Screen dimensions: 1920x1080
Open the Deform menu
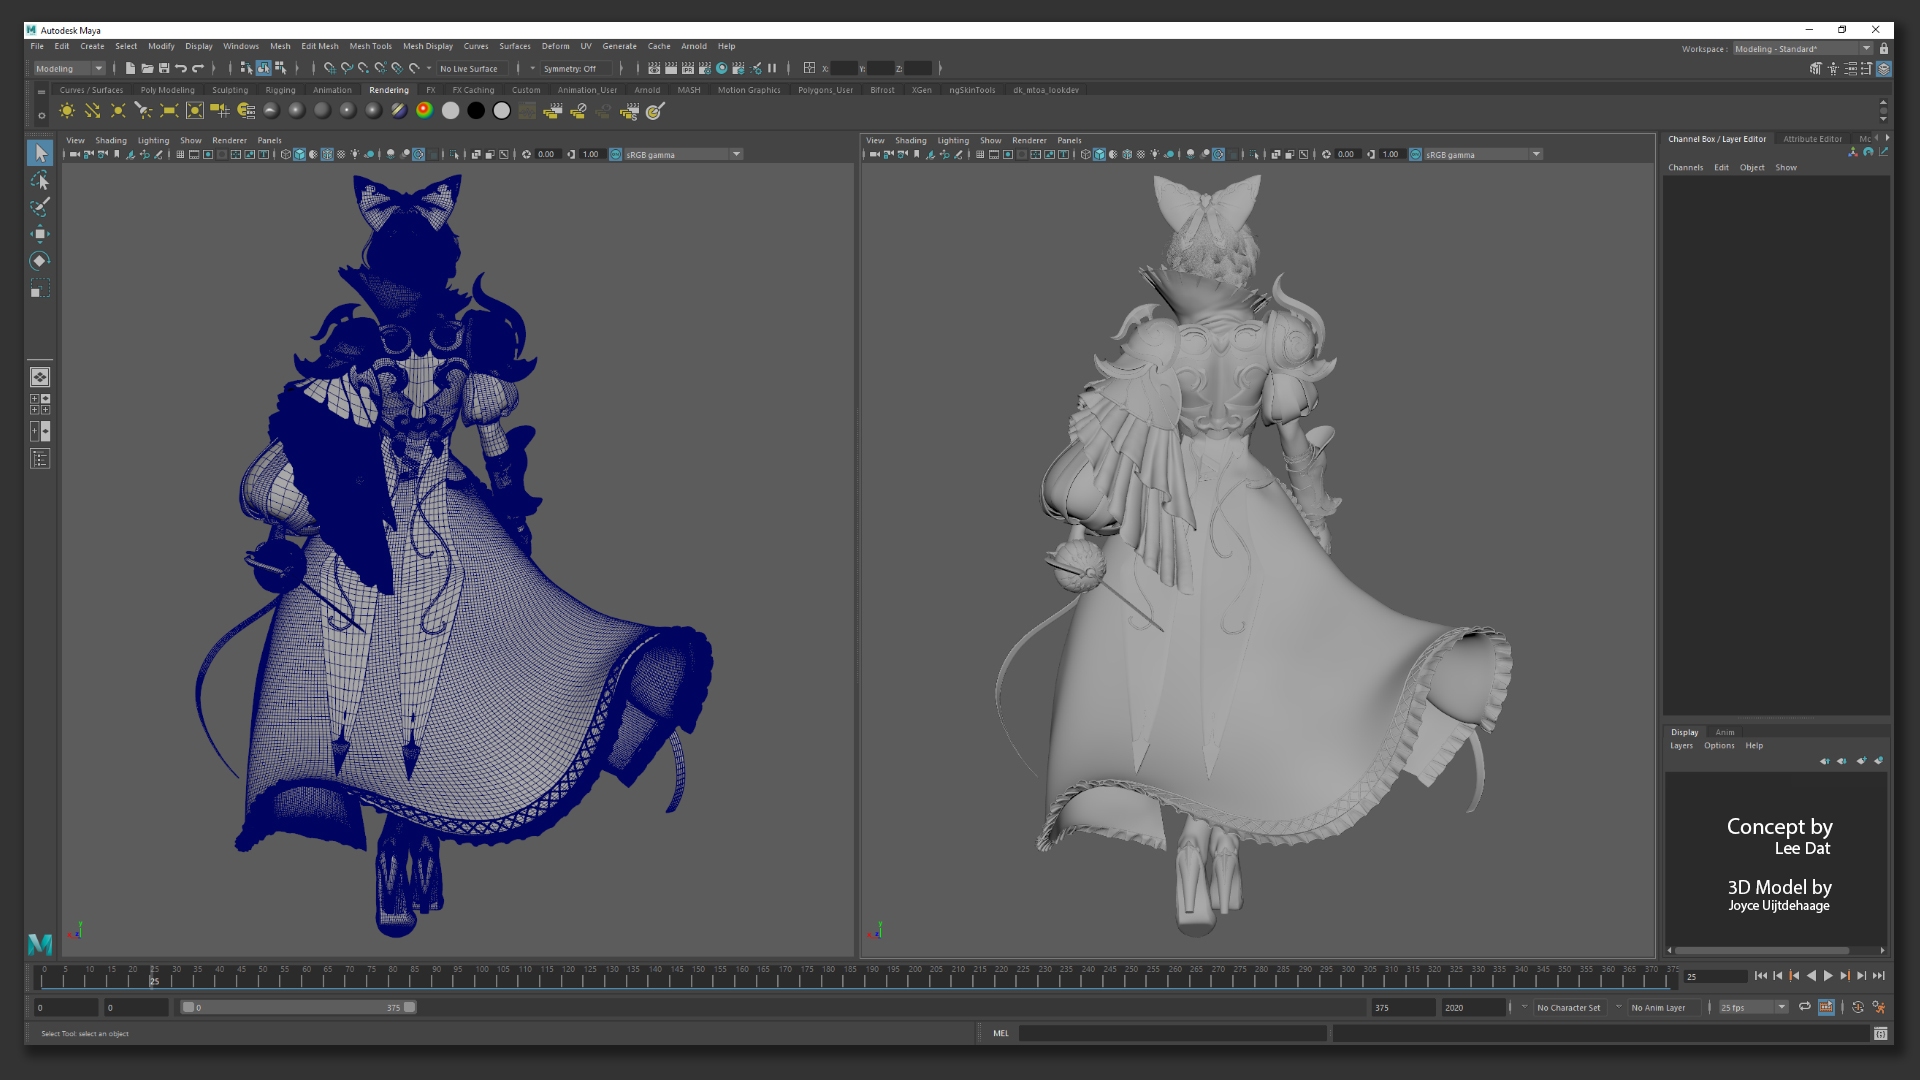[x=555, y=46]
